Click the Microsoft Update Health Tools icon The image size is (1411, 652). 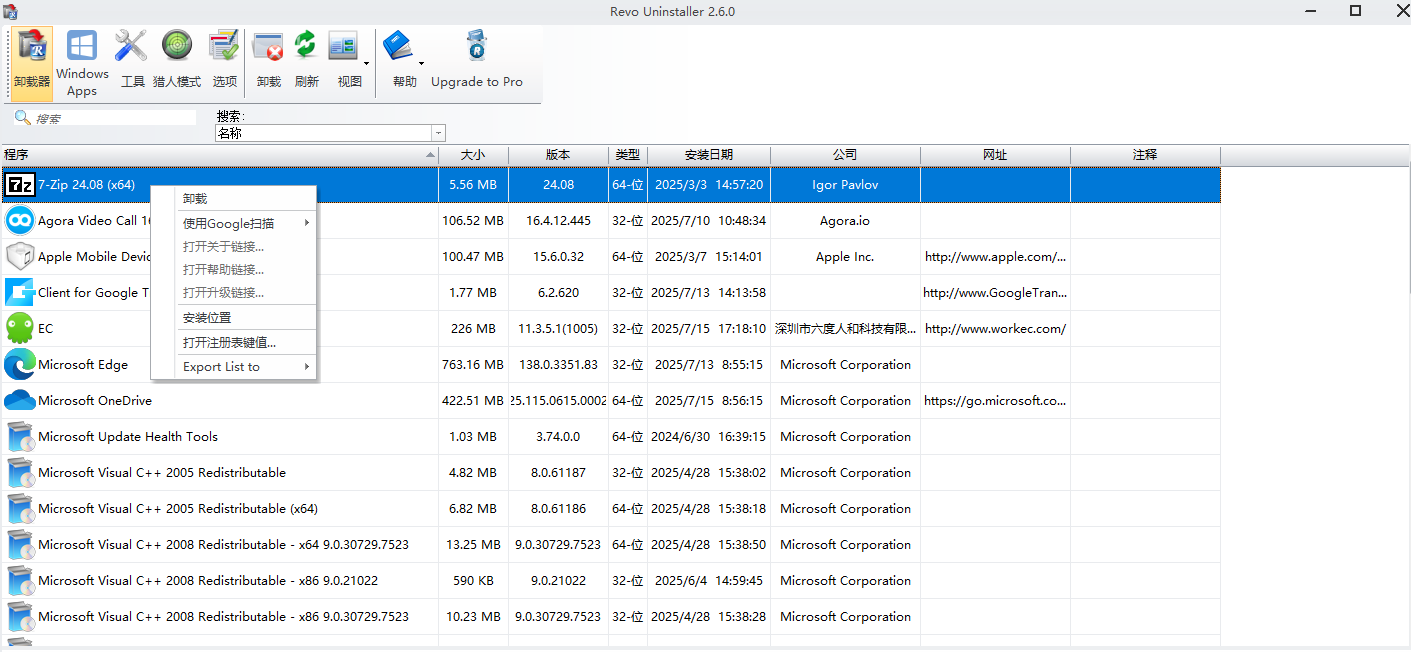tap(20, 437)
